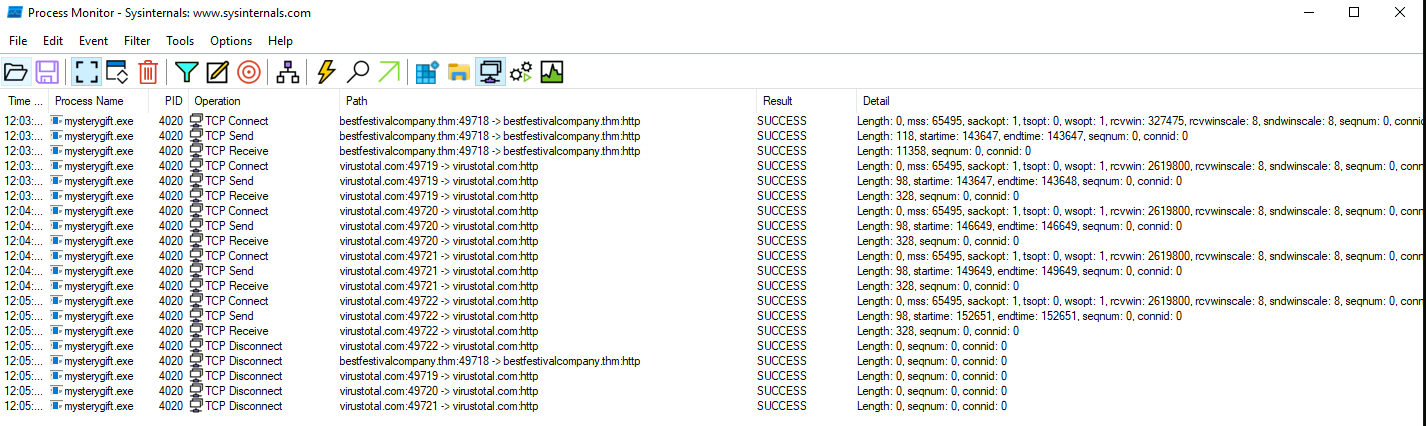Open the Filter funnel icon

tap(187, 72)
